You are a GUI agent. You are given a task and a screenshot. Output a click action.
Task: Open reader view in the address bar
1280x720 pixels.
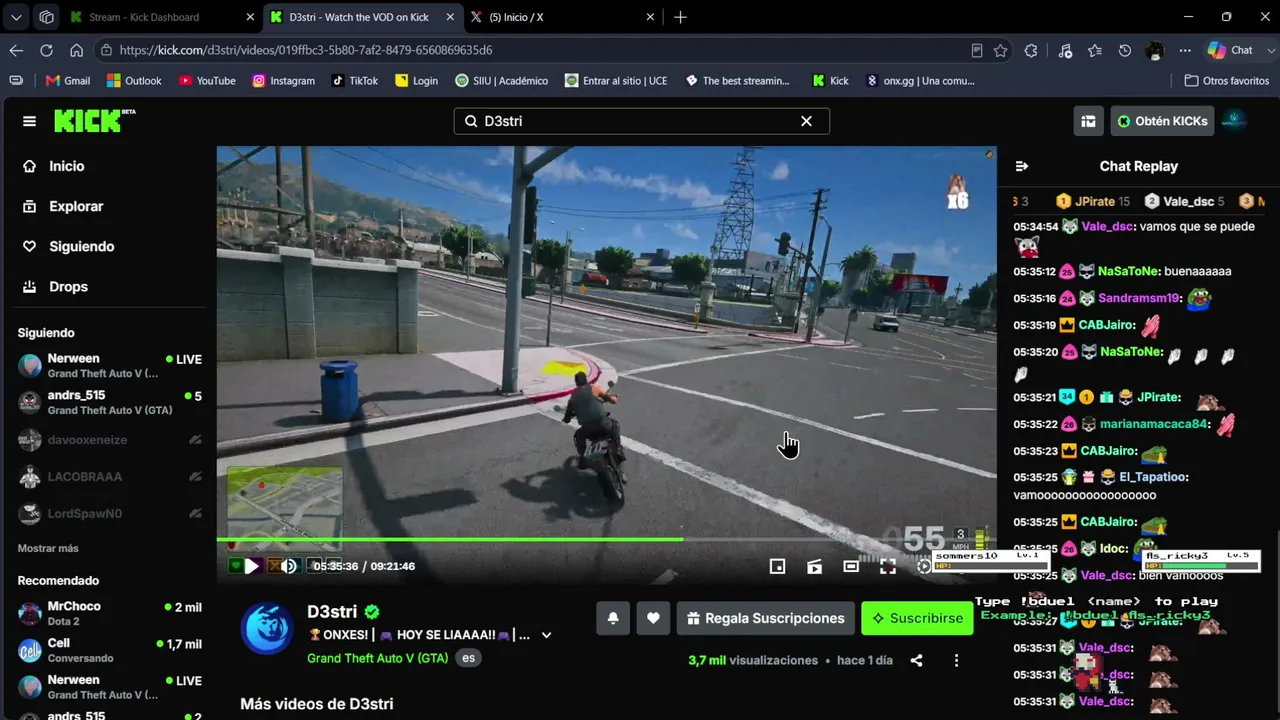(x=977, y=50)
